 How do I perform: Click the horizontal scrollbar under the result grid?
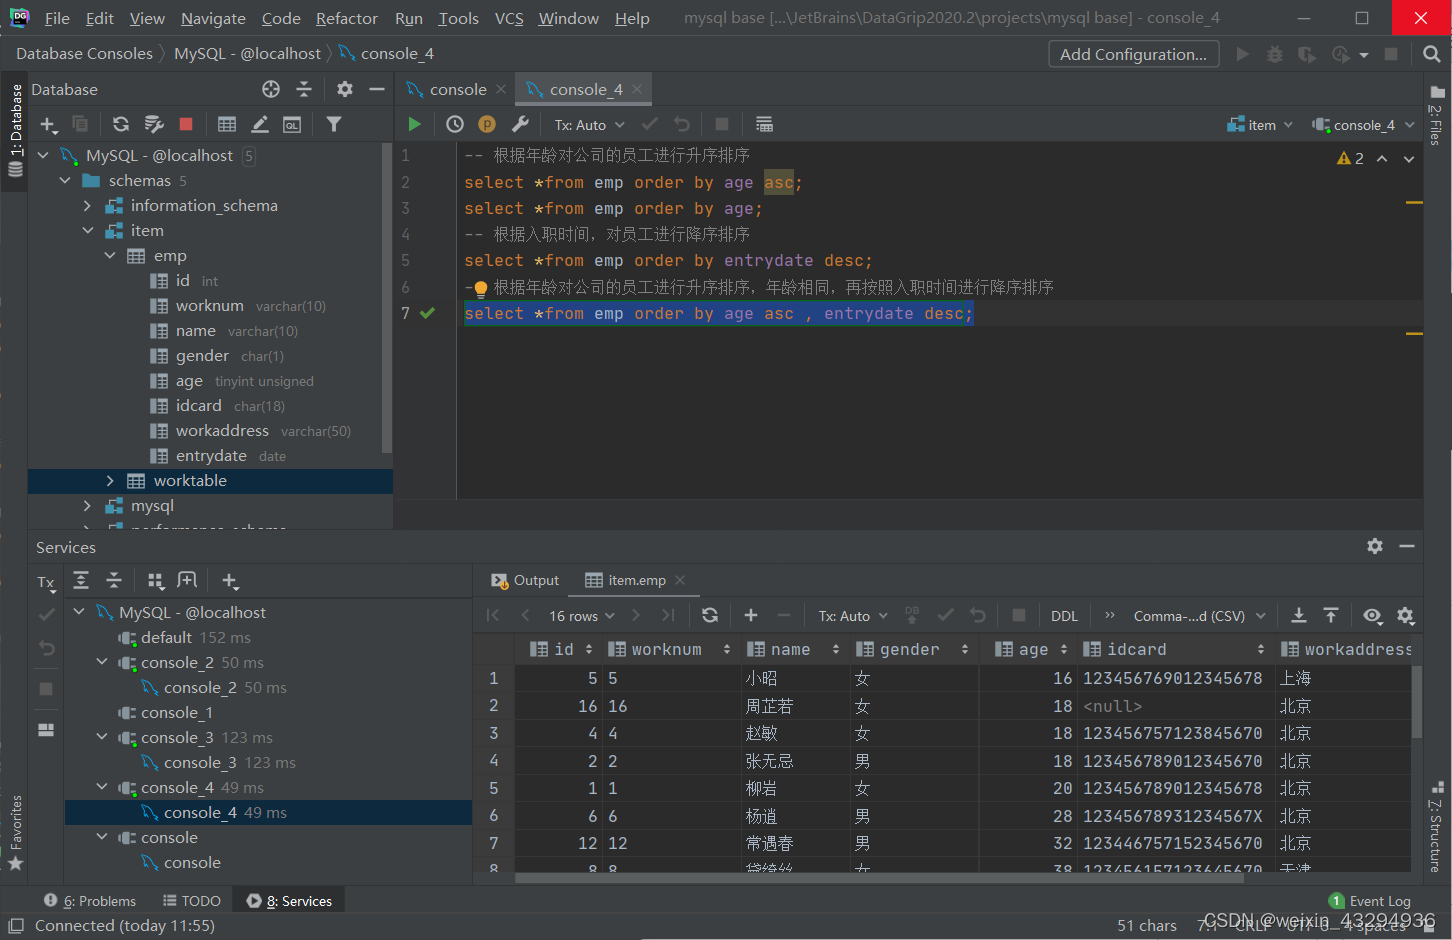click(879, 878)
